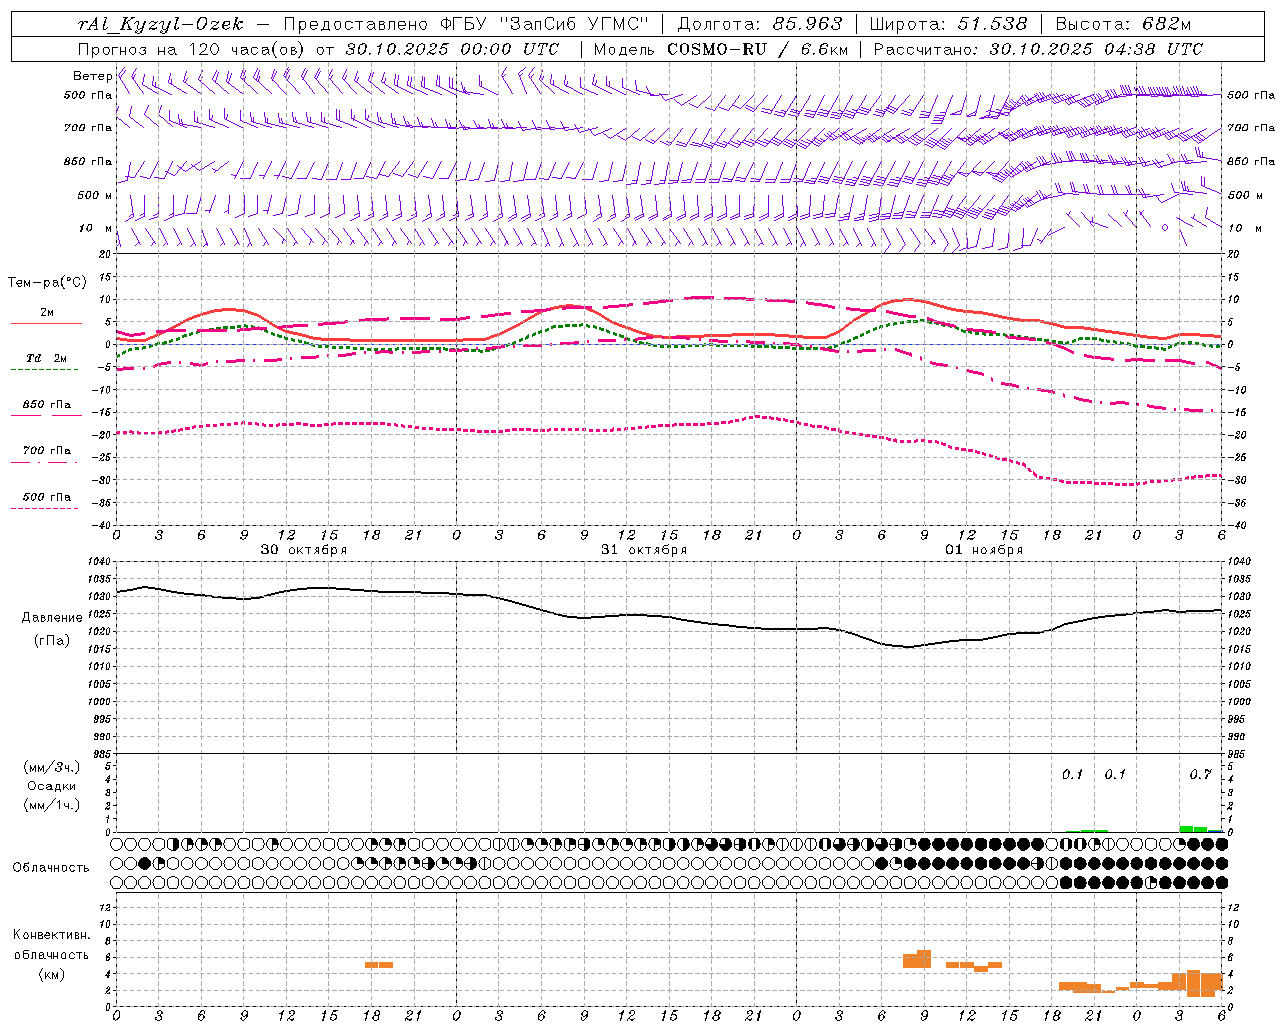The height and width of the screenshot is (1024, 1280).
Task: Click the Рассчитано: 30.10.2025 04:38 UTC timestamp
Action: 1038,49
